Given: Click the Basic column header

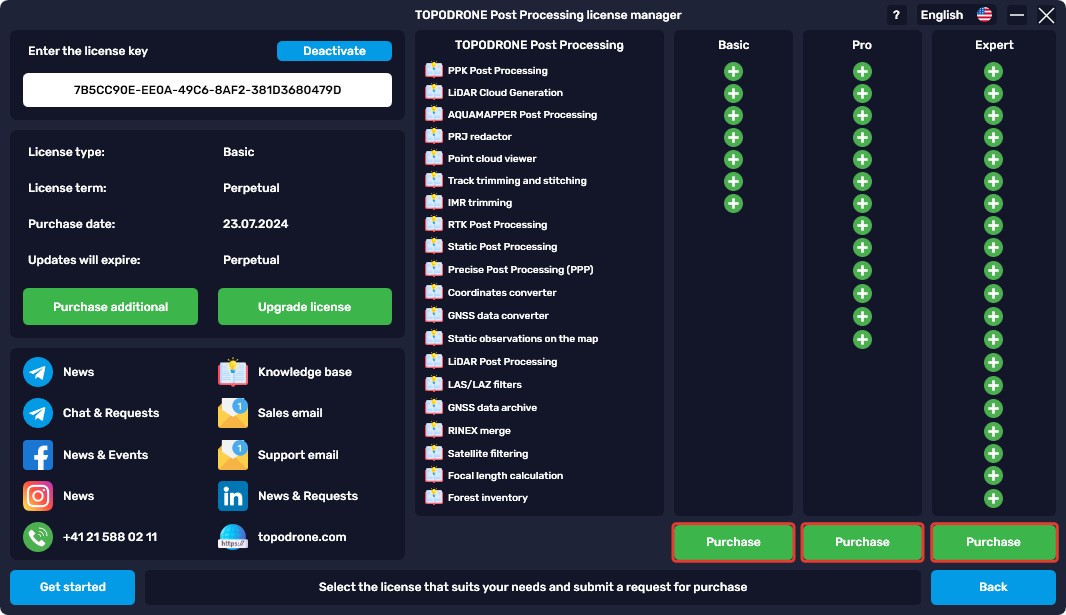Looking at the screenshot, I should (734, 45).
